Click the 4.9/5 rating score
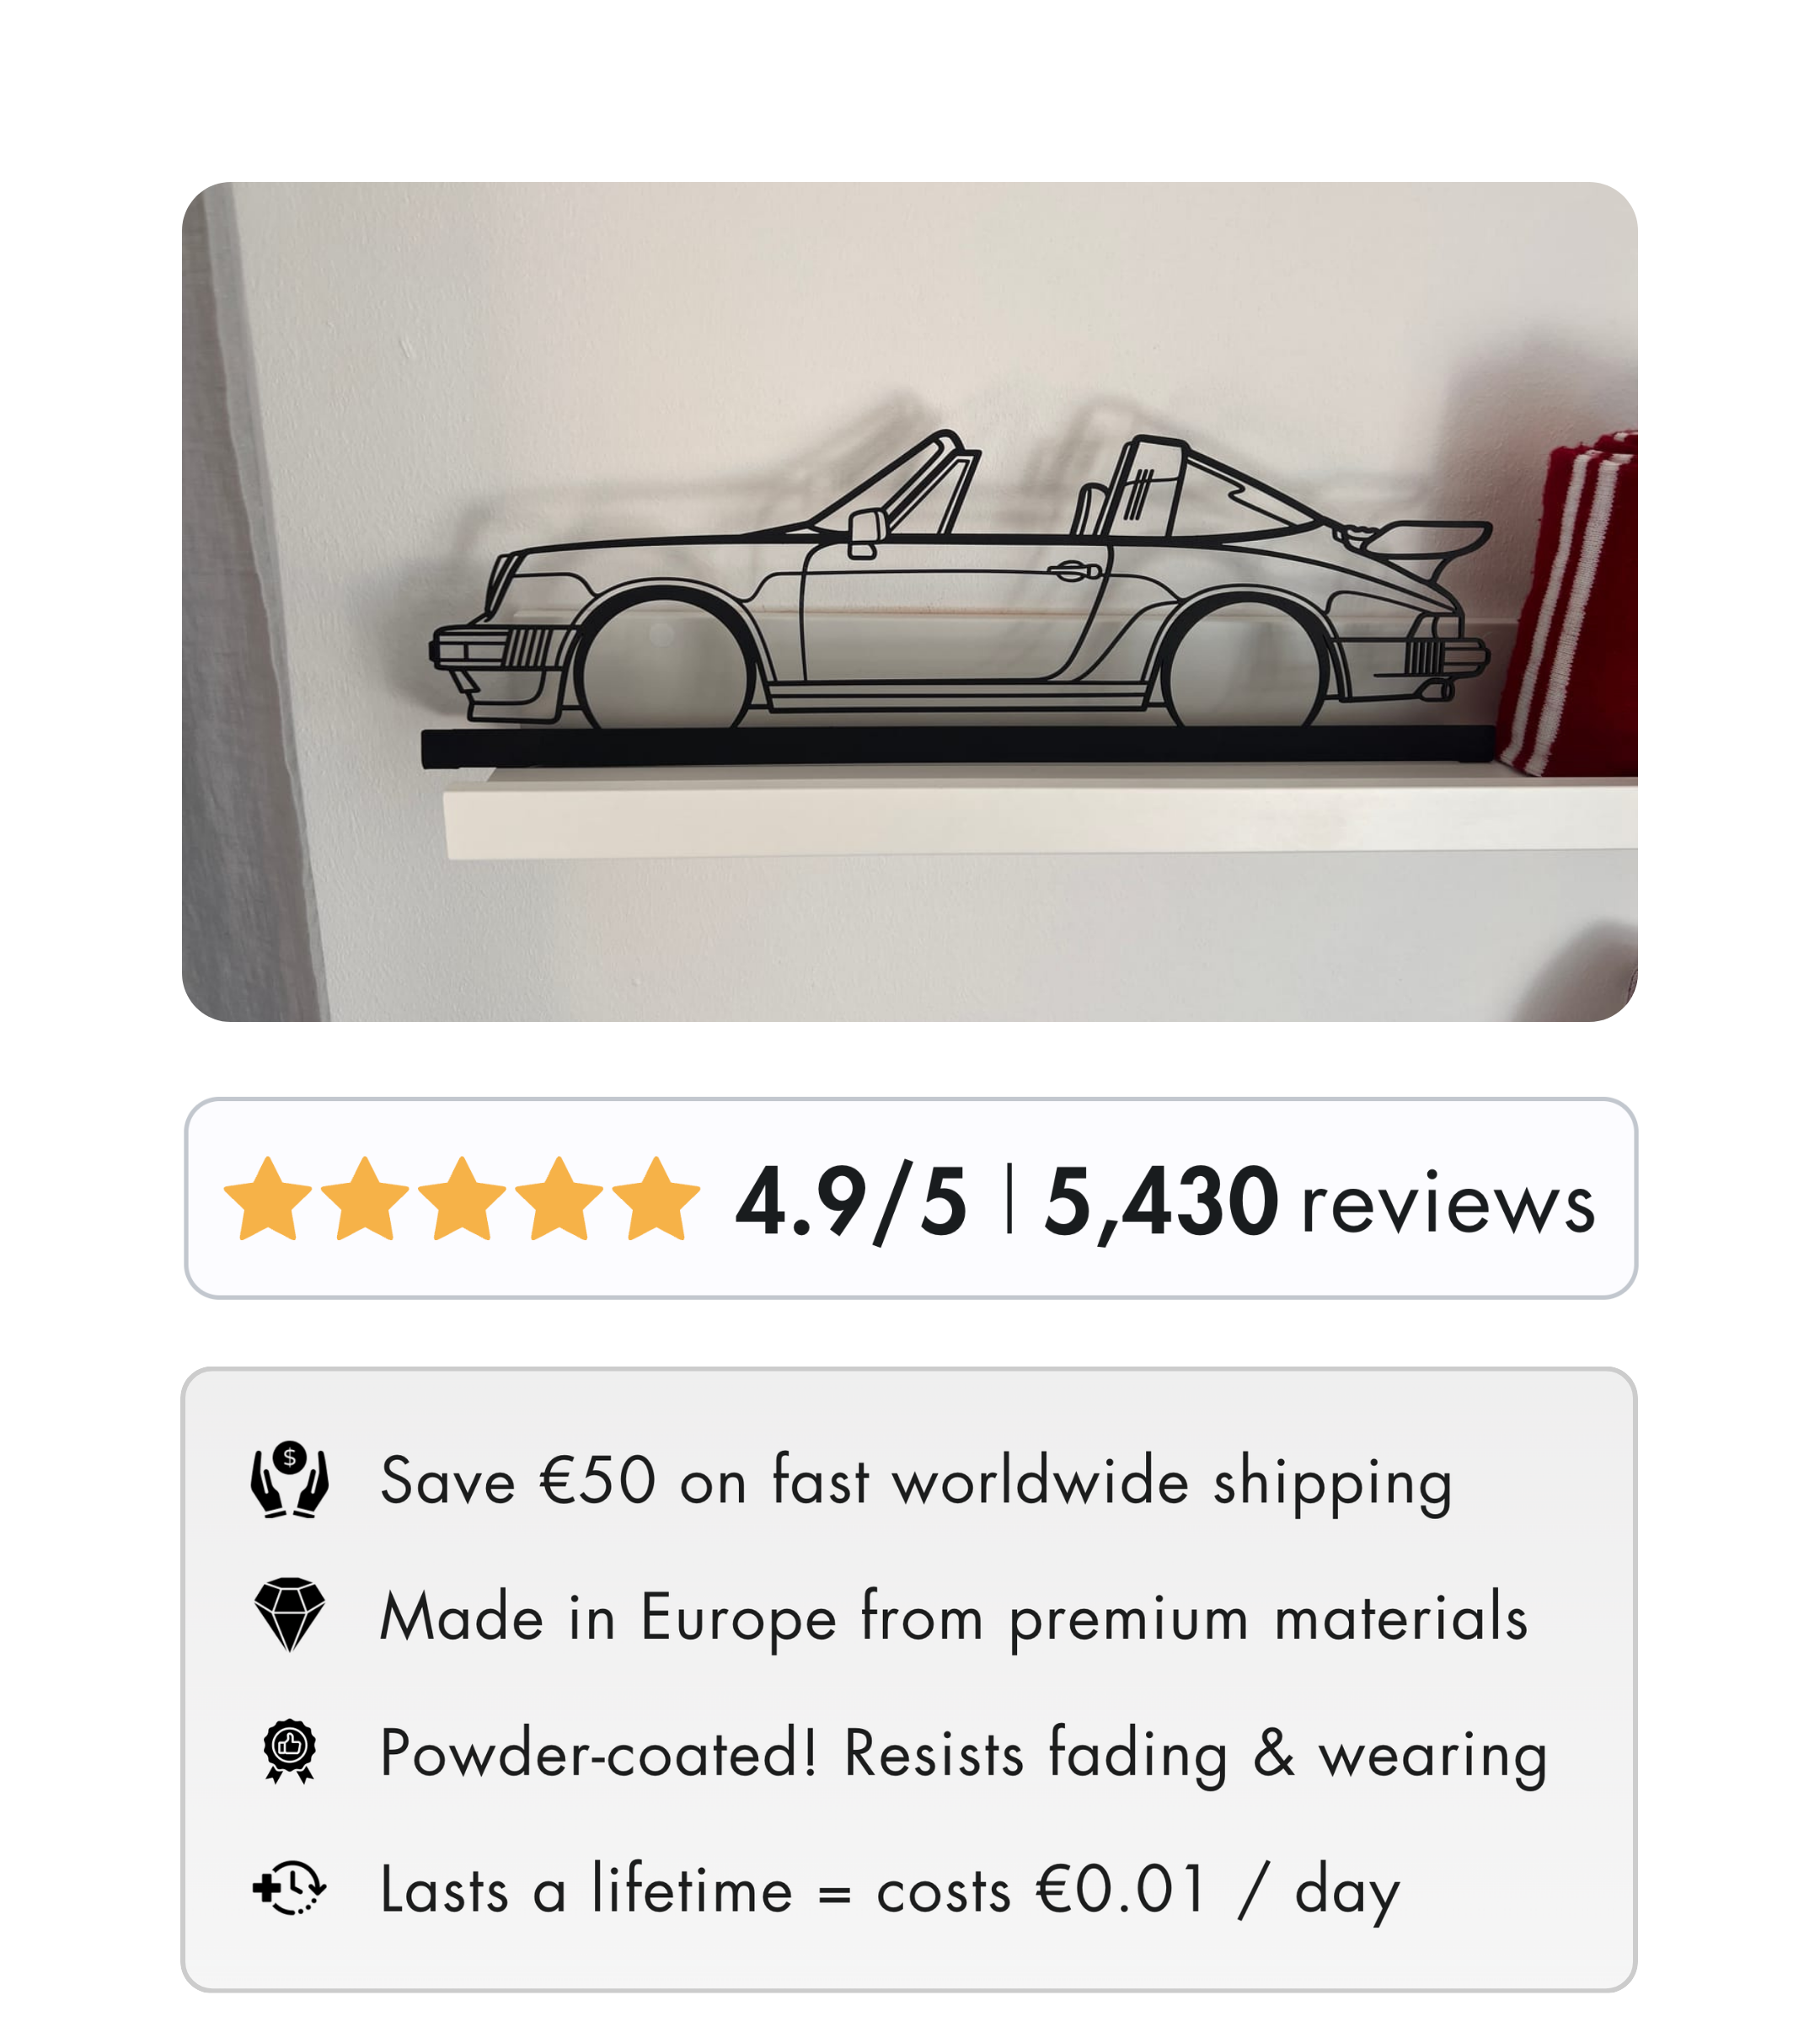Screen dimensions: 1820x2022 pyautogui.click(x=851, y=1203)
